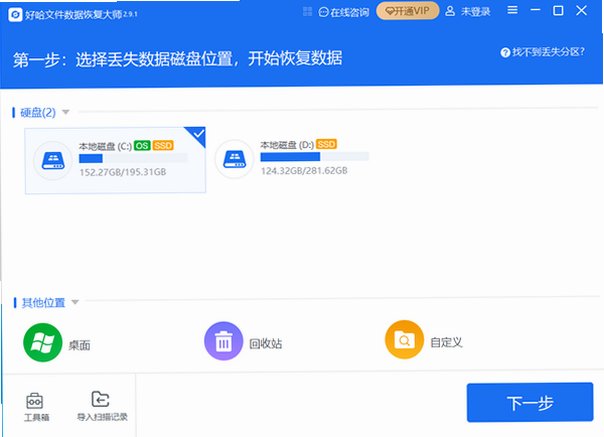Open the hamburger menu icon
604x437 pixels.
pyautogui.click(x=512, y=10)
